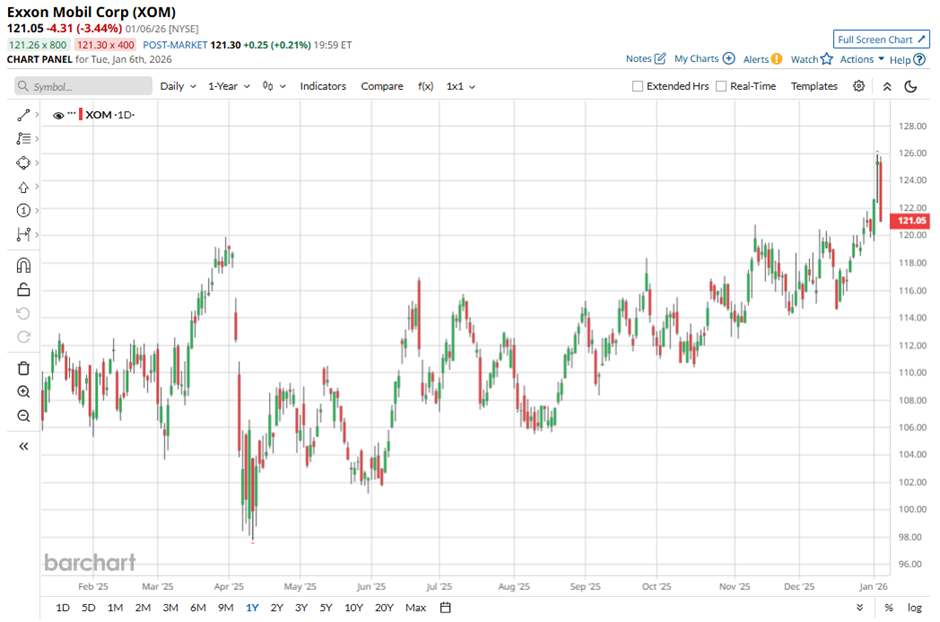Select the 10Y time range
This screenshot has height=622, width=940.
click(354, 608)
